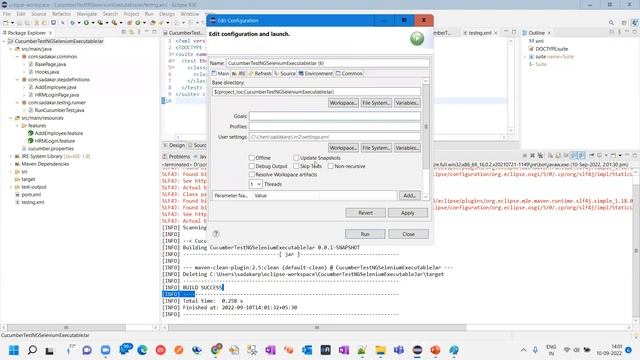Select HRMLogin.feature in Package Explorer

[55, 141]
